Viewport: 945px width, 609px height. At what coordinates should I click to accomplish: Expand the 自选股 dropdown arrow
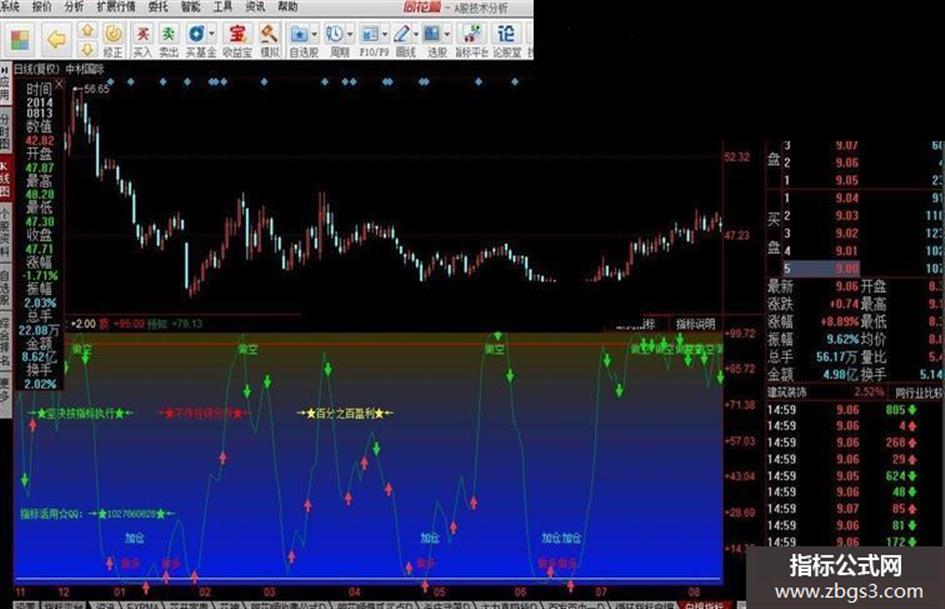pos(315,34)
